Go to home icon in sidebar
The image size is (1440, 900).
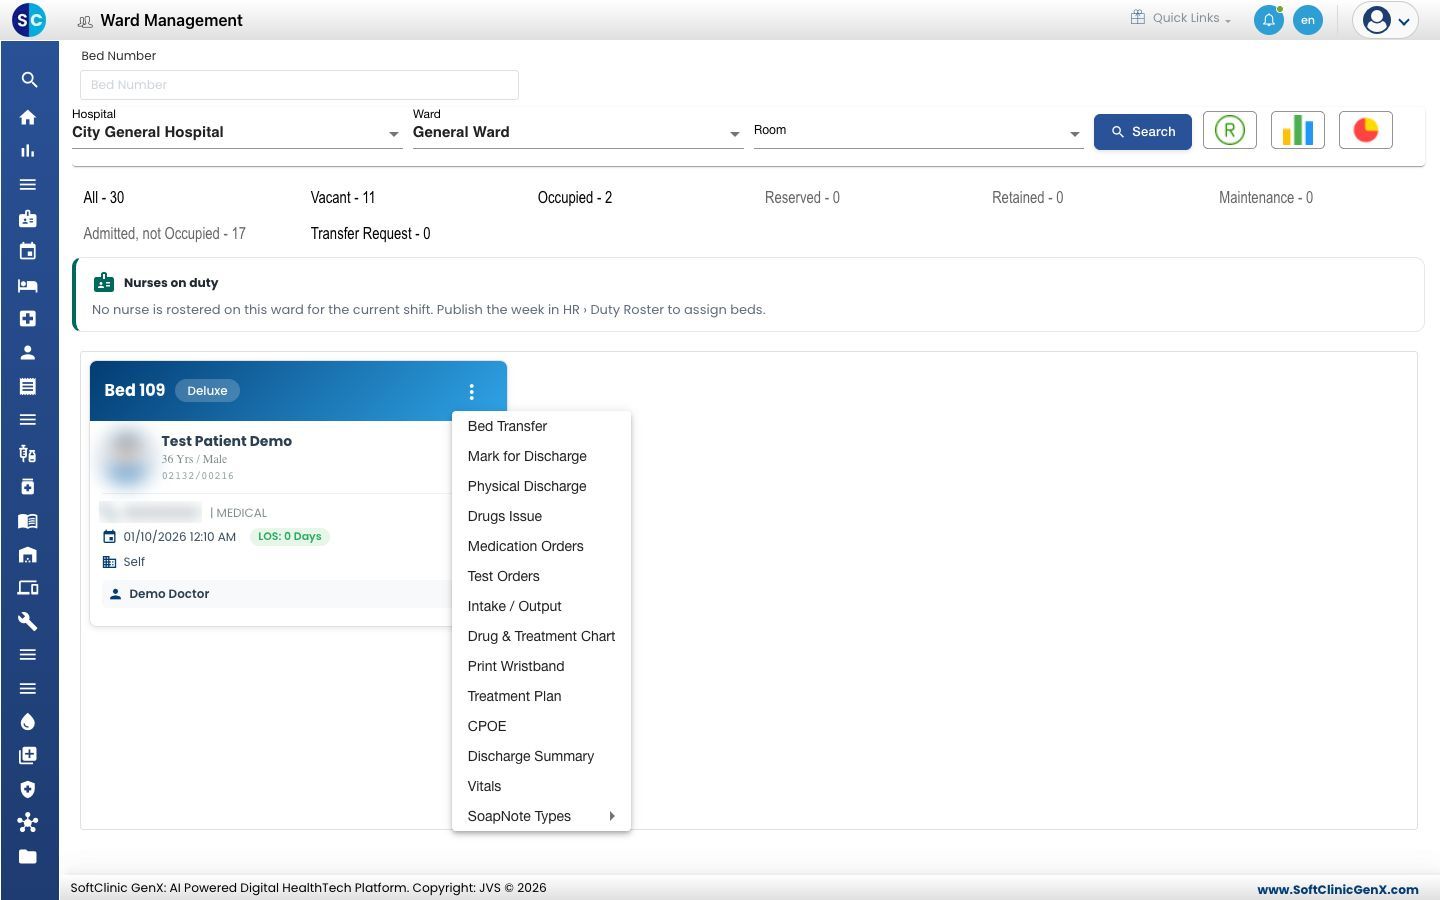coord(28,117)
